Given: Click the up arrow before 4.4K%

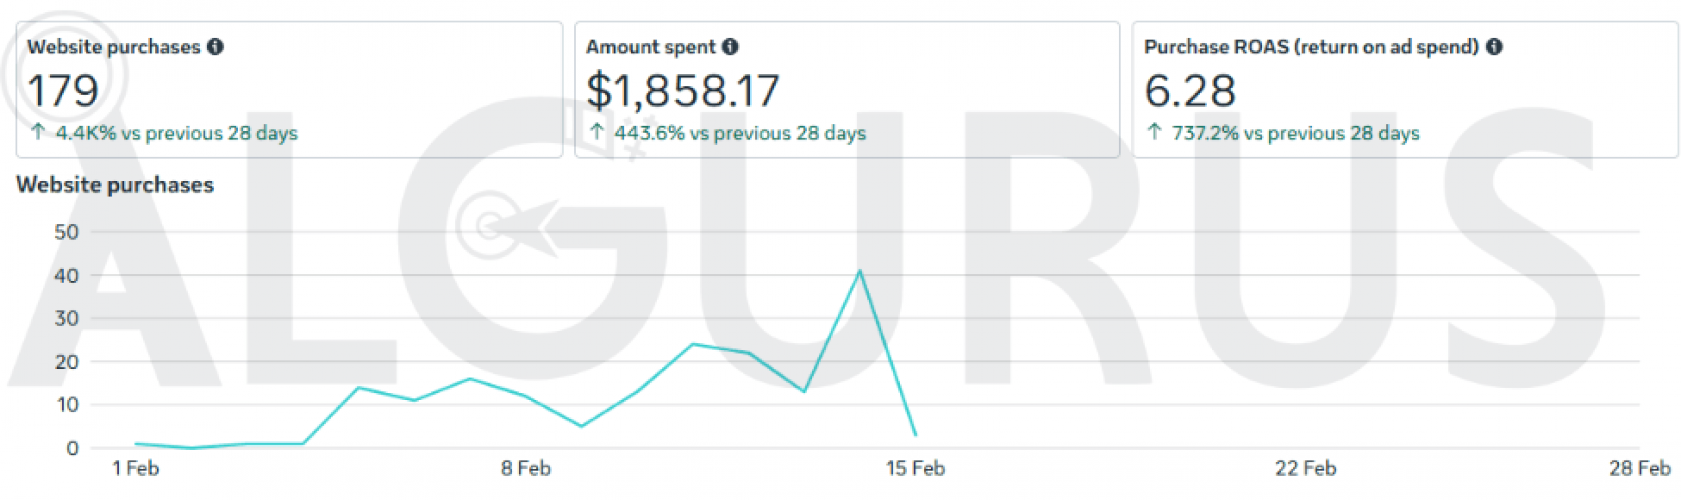Looking at the screenshot, I should 38,132.
